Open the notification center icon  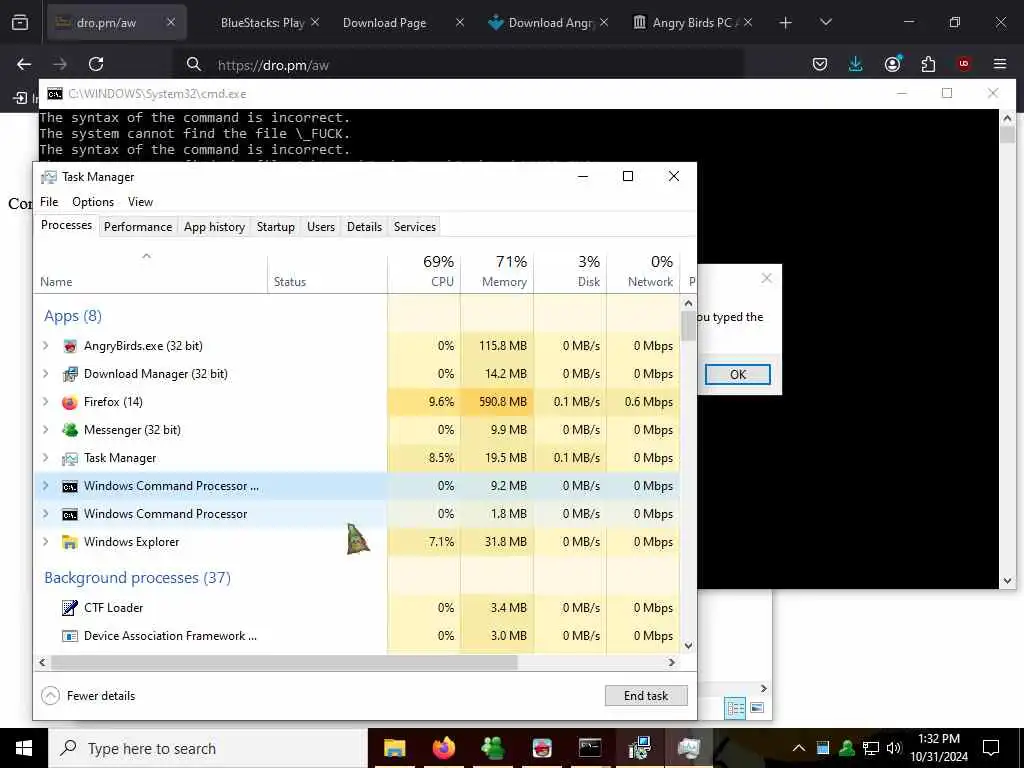pyautogui.click(x=991, y=748)
